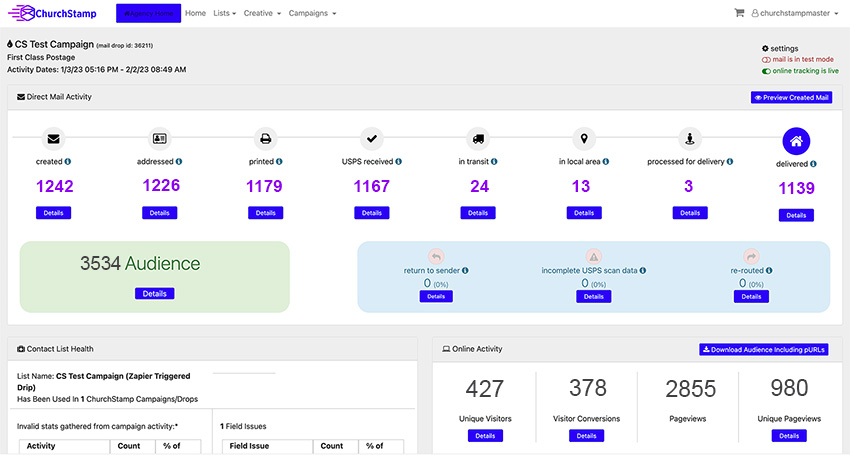
Task: Click the created envelope stage icon
Action: pyautogui.click(x=53, y=139)
